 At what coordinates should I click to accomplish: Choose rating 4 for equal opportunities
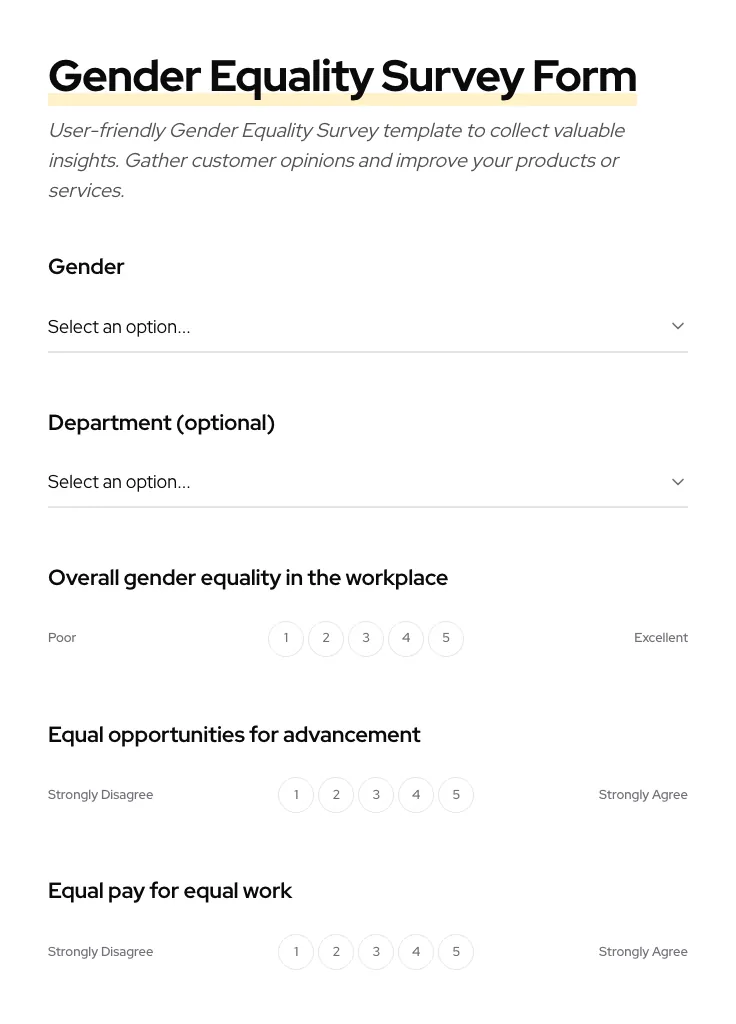point(416,794)
